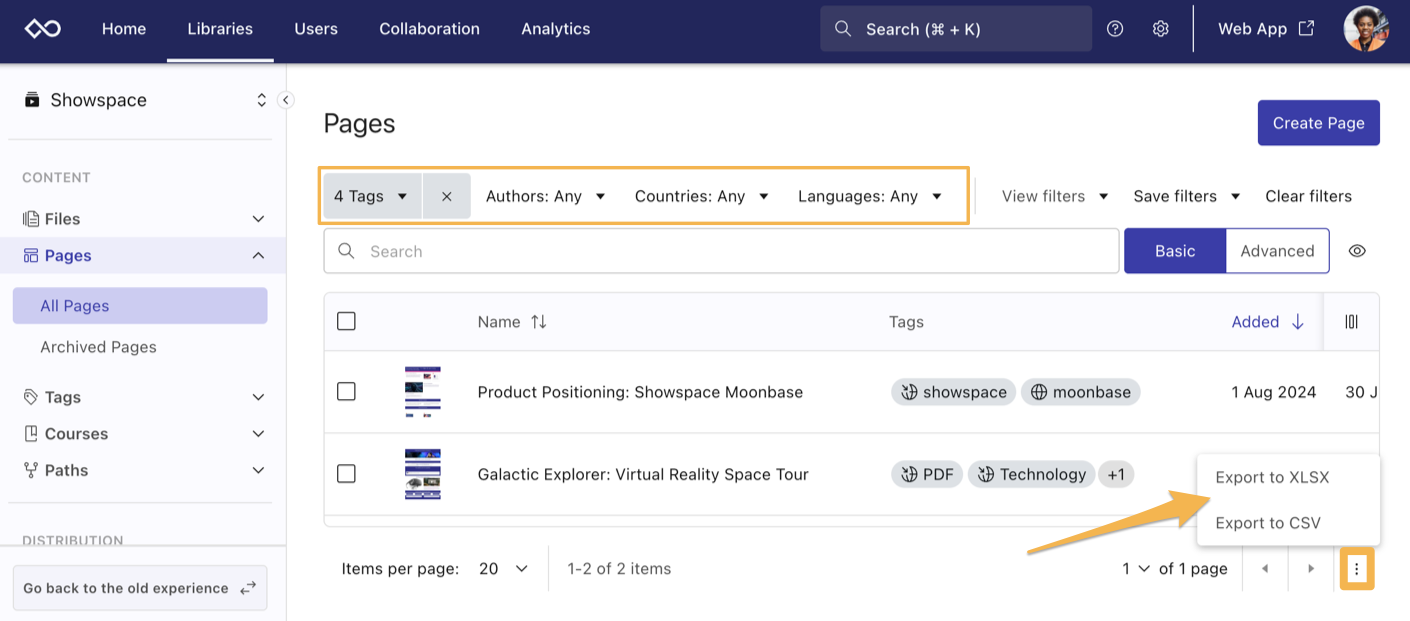Image resolution: width=1410 pixels, height=621 pixels.
Task: Open the Authors: Any filter dropdown
Action: pos(546,196)
